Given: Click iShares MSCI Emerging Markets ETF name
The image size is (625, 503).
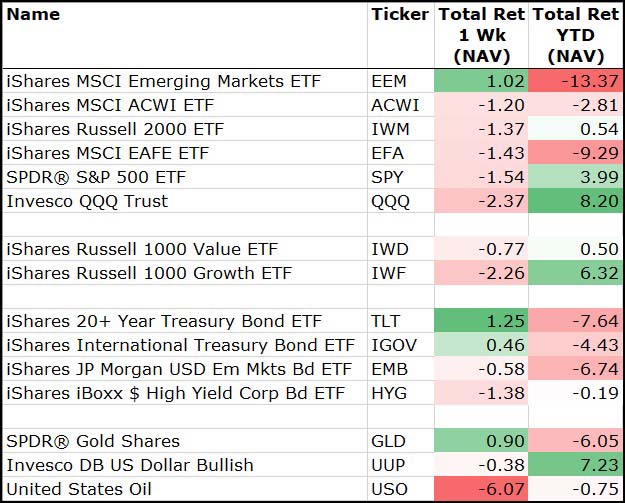Looking at the screenshot, I should pyautogui.click(x=163, y=81).
